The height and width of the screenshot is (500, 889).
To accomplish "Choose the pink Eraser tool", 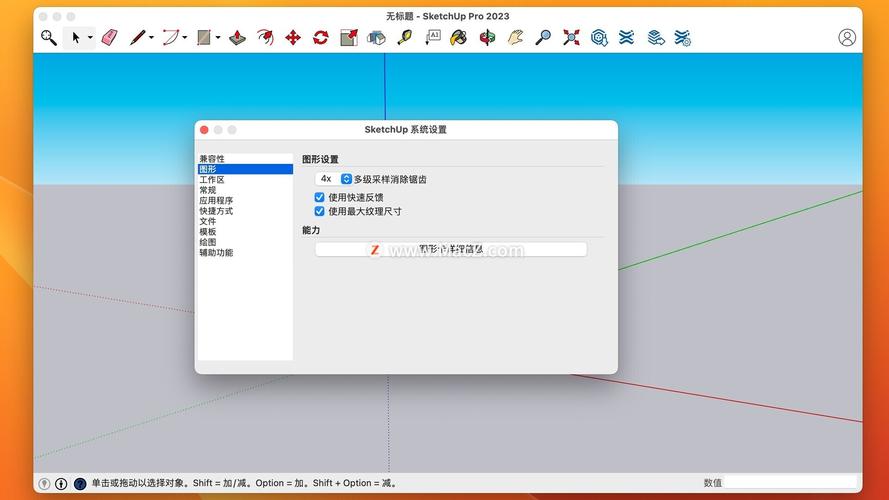I will 109,38.
